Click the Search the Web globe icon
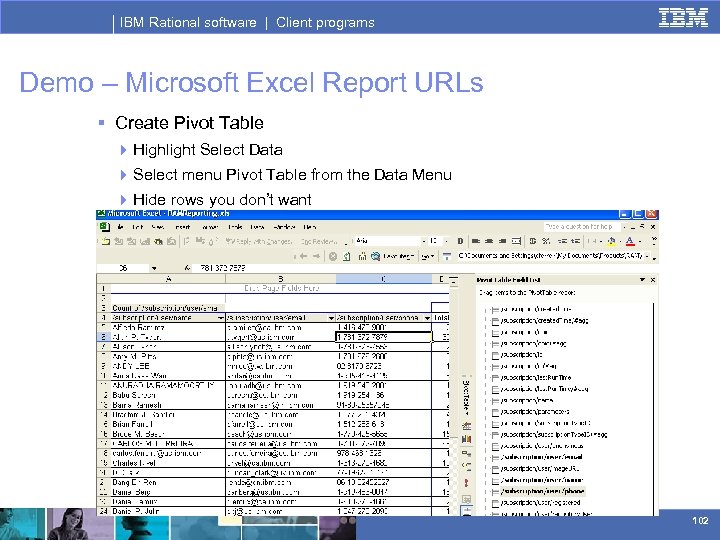720x540 pixels. tap(376, 256)
